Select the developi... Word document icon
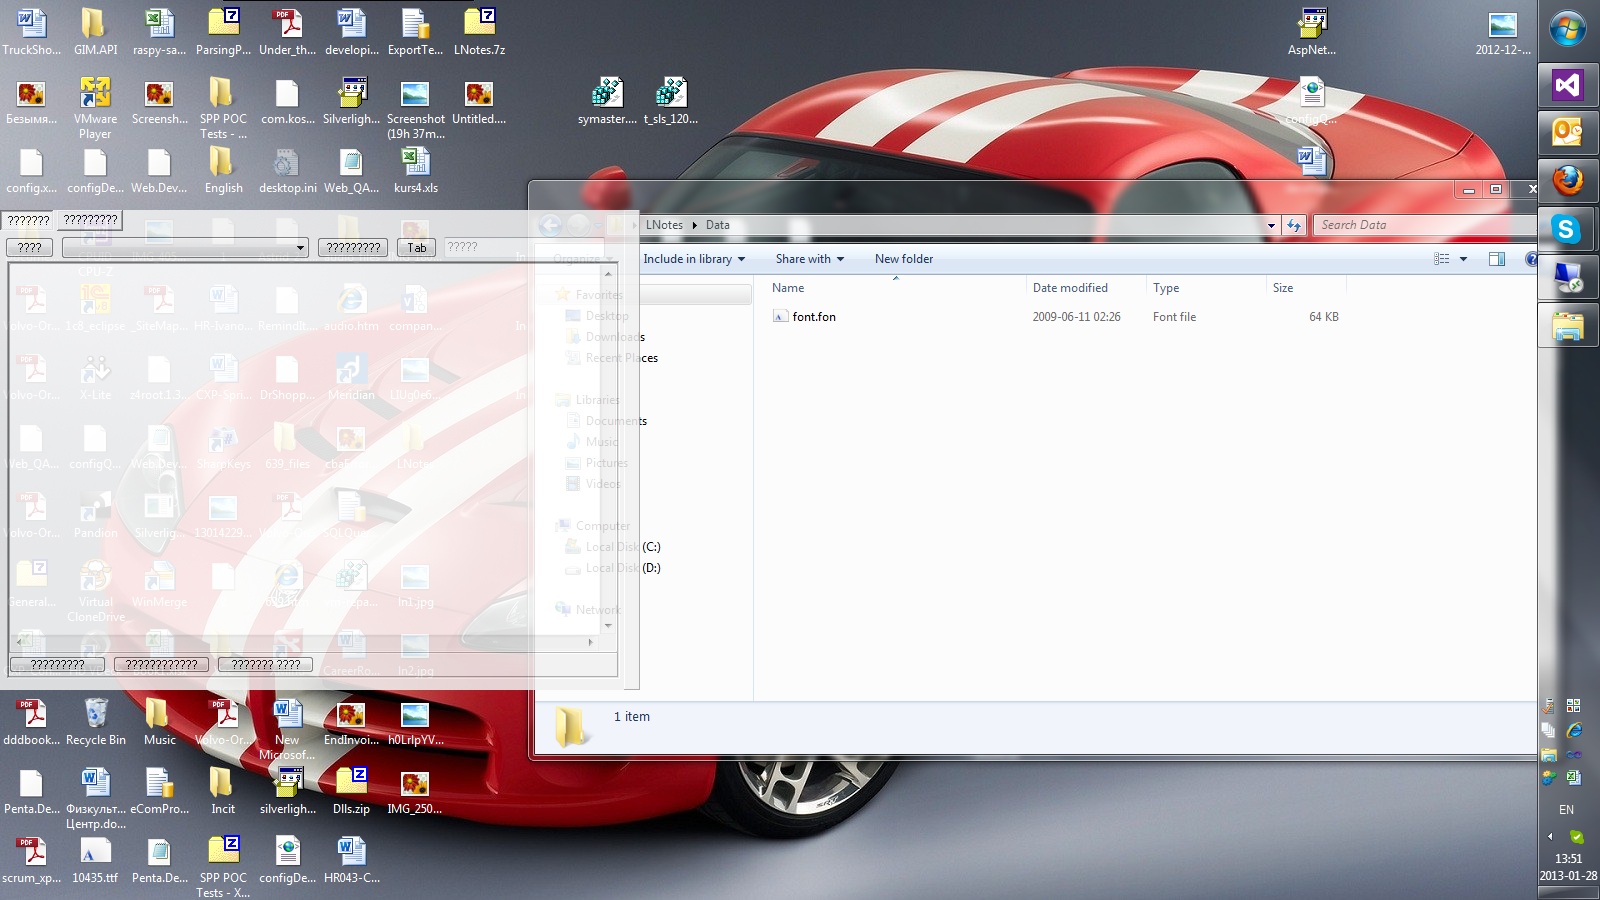 tap(351, 31)
